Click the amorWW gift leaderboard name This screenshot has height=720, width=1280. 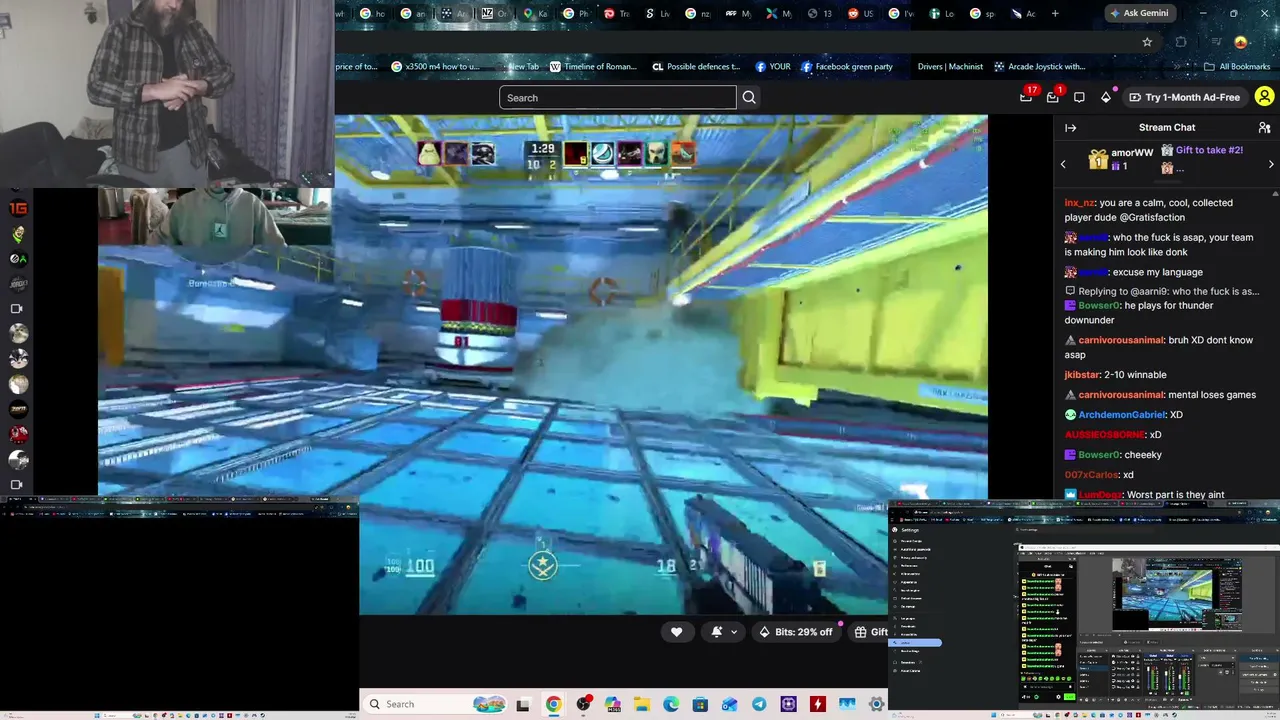(x=1132, y=153)
